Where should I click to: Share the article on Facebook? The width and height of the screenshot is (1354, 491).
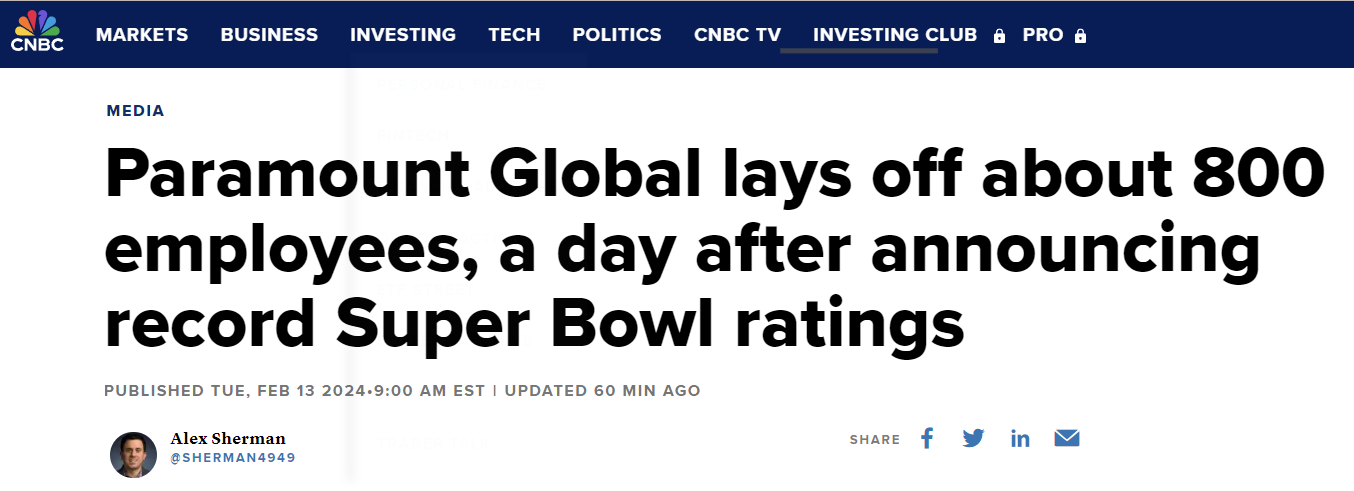927,438
